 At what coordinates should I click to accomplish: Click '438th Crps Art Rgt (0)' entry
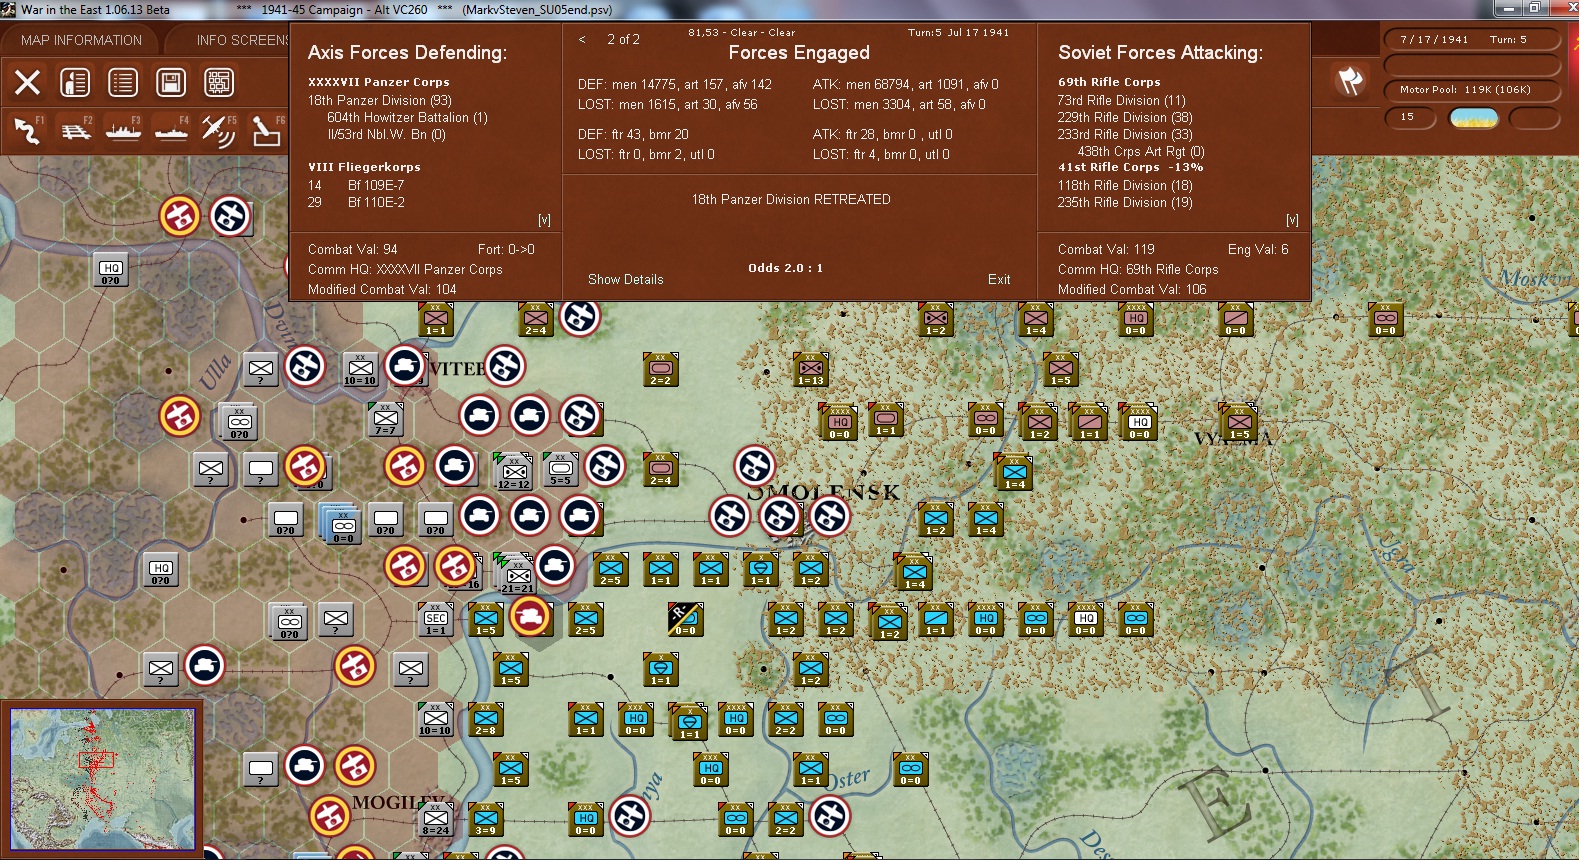click(x=1141, y=151)
